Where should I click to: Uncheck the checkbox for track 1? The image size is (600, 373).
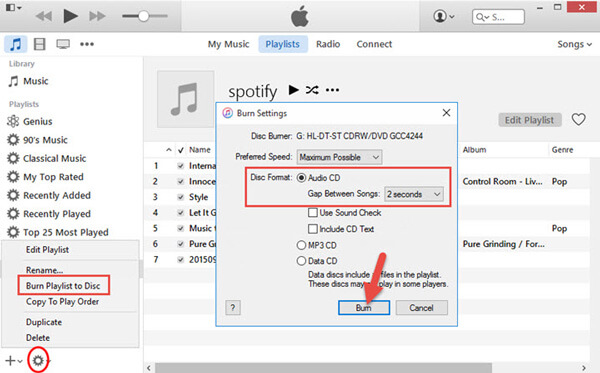[x=181, y=166]
